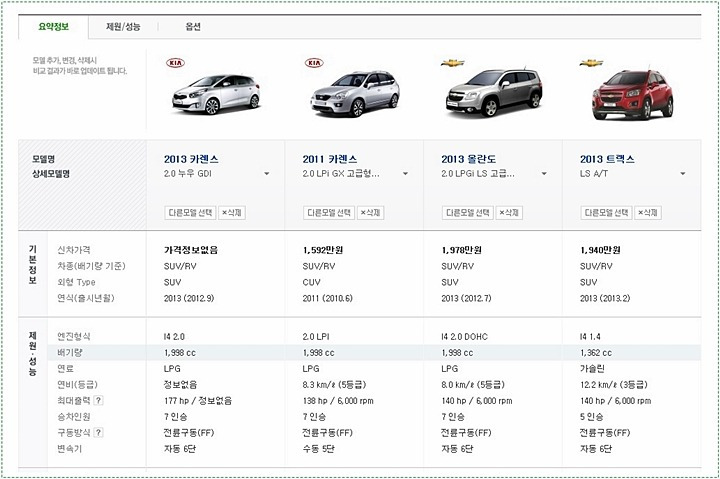Click the 2013 올란도 model name link
This screenshot has height=479, width=720.
tap(468, 159)
